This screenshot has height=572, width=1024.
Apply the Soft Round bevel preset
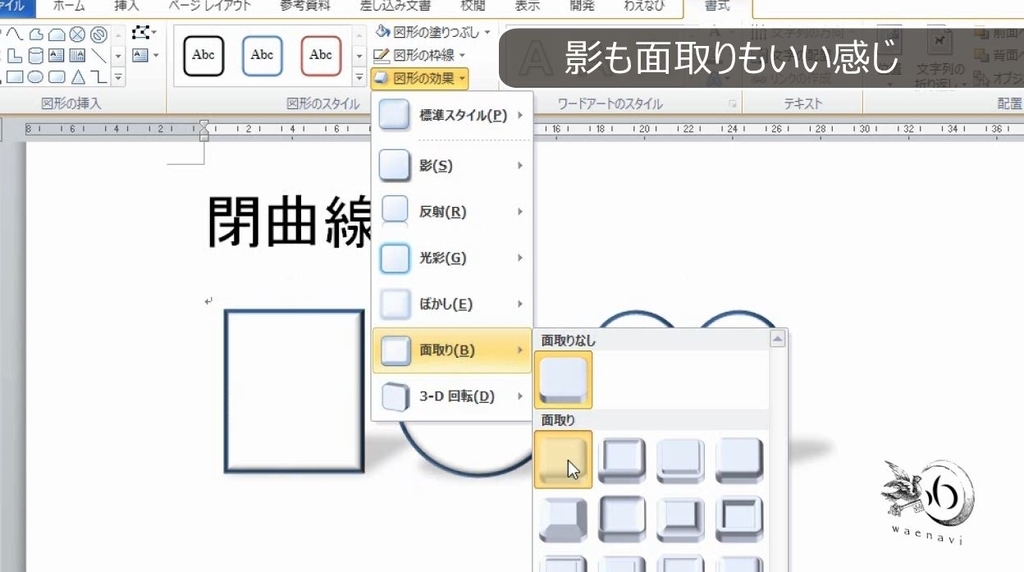[622, 518]
